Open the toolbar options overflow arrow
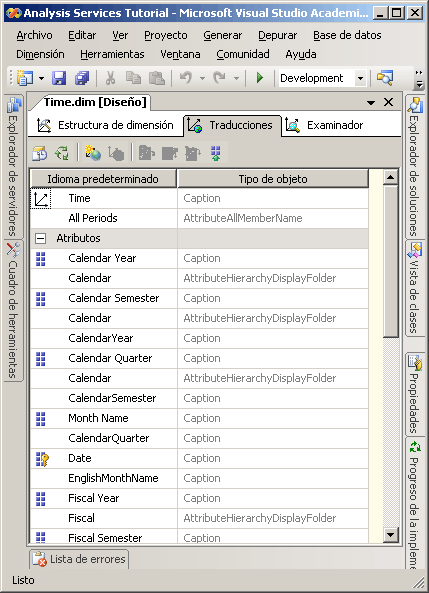 point(419,79)
